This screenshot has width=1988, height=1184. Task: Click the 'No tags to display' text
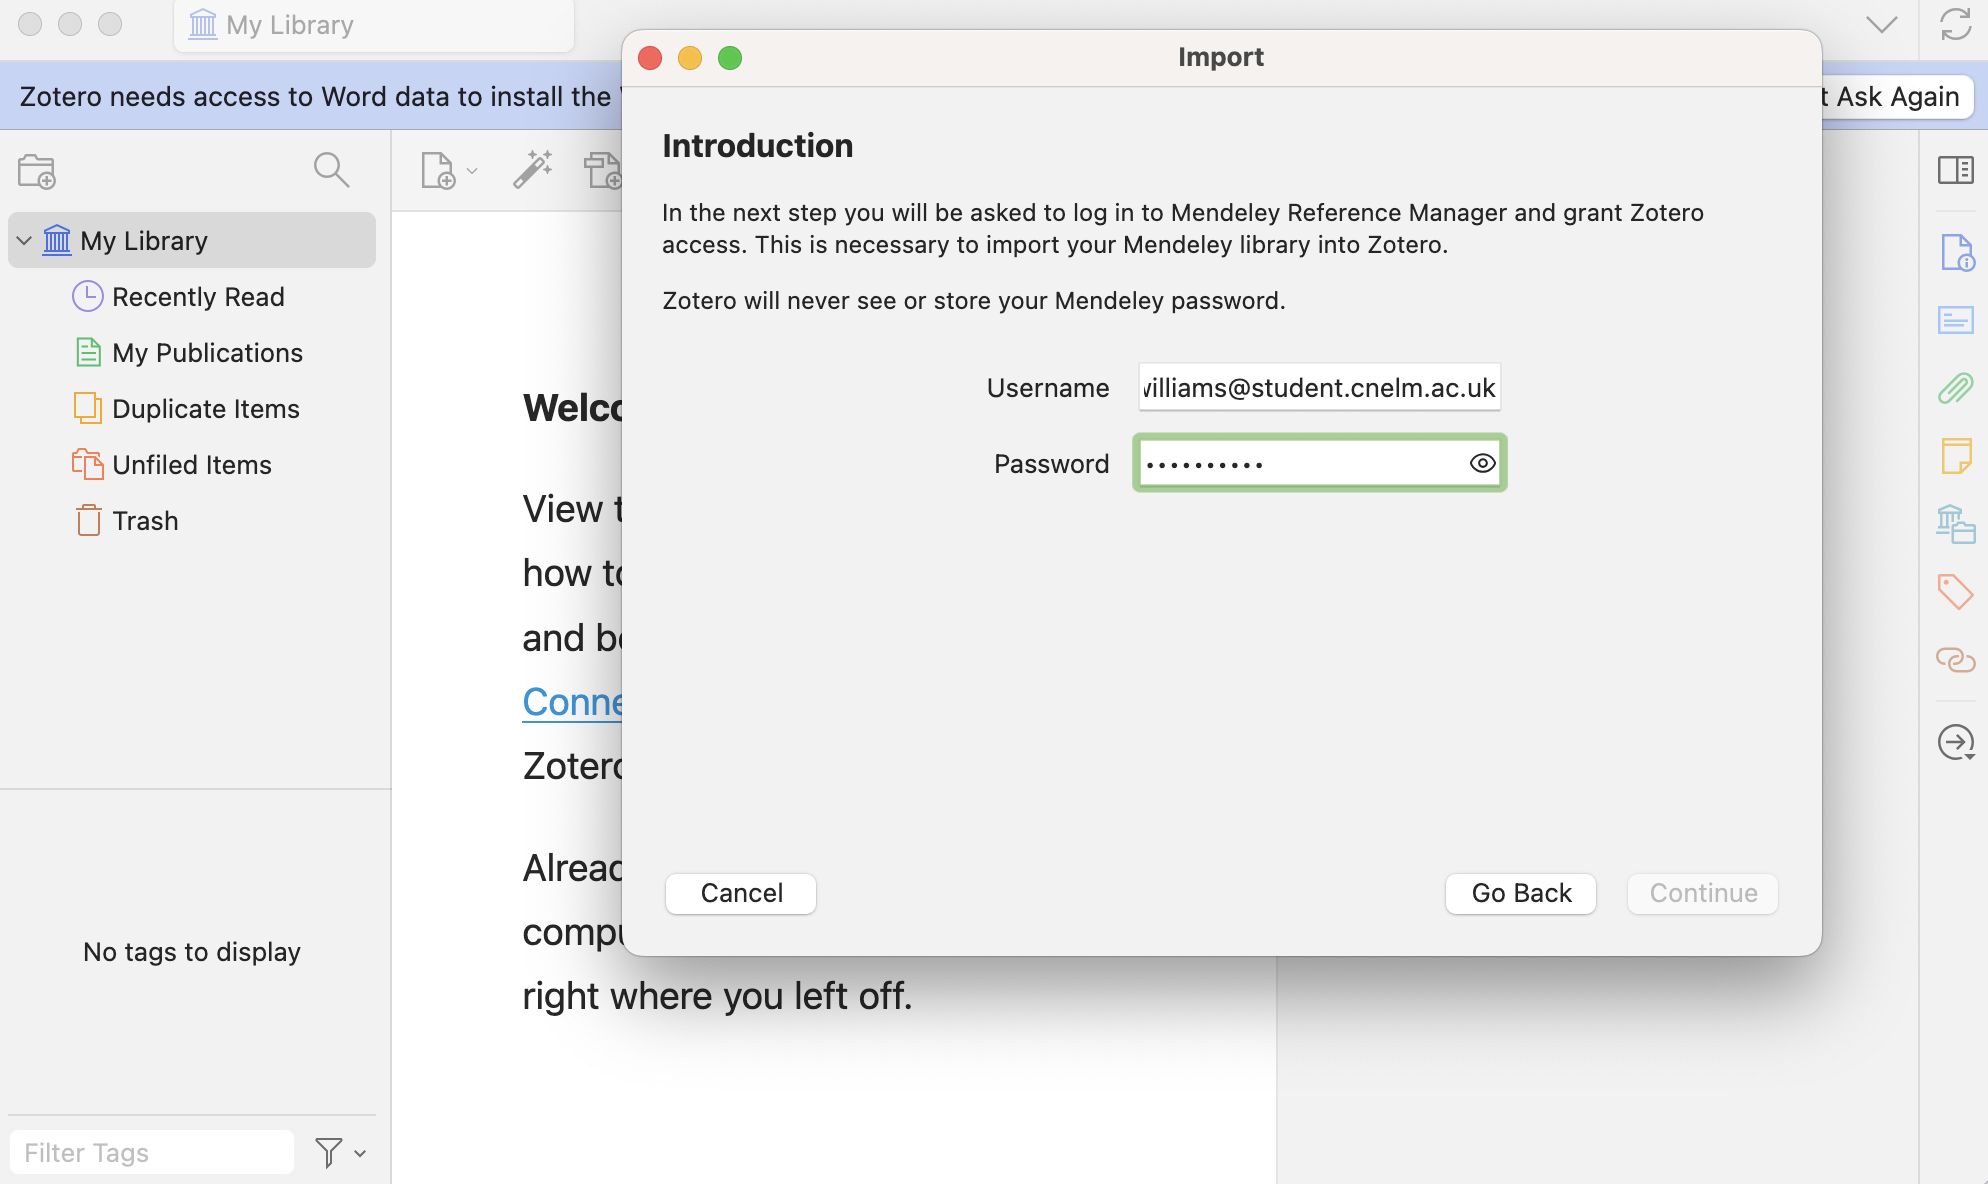(192, 952)
